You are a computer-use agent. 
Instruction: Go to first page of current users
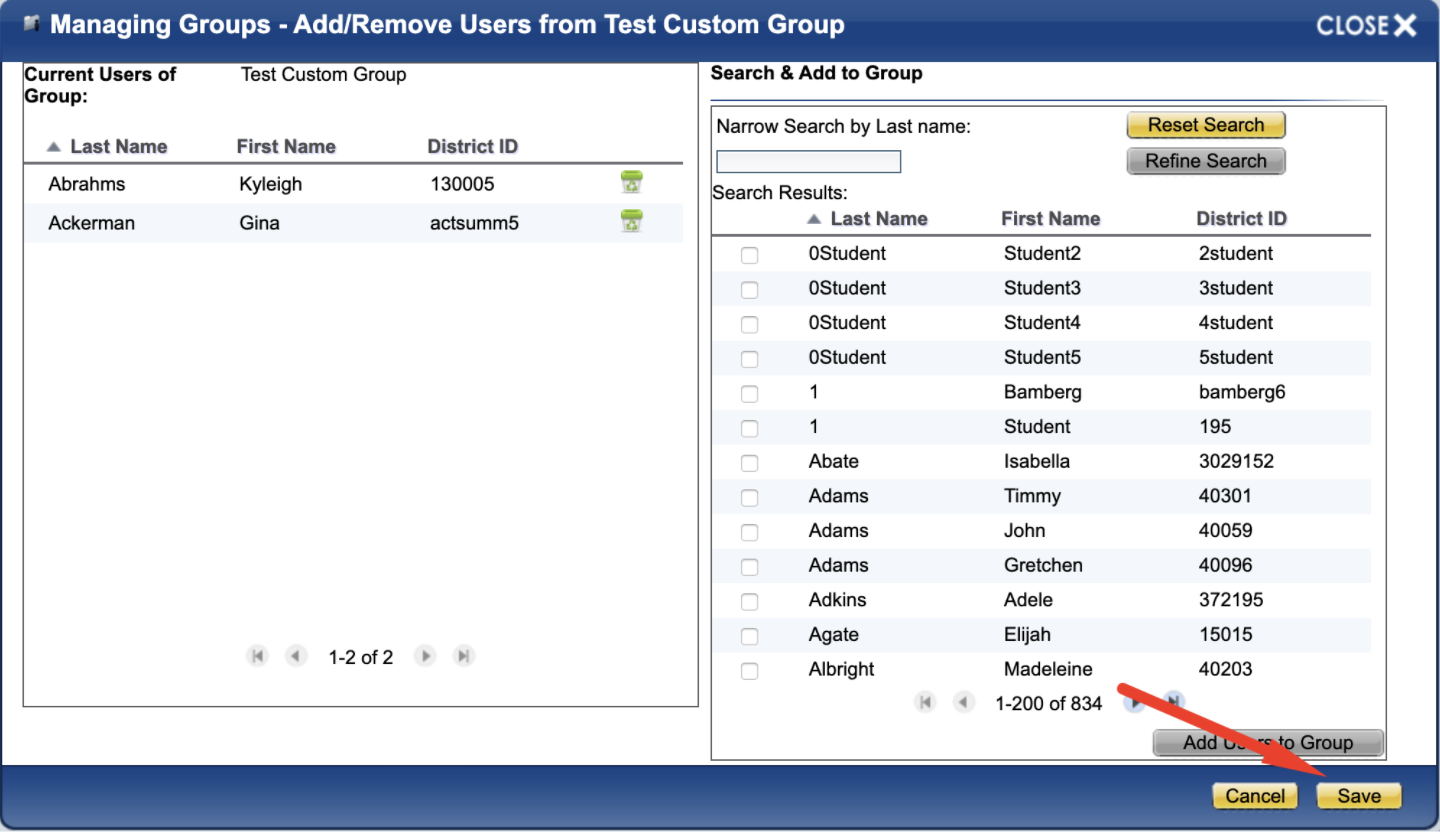pyautogui.click(x=258, y=656)
